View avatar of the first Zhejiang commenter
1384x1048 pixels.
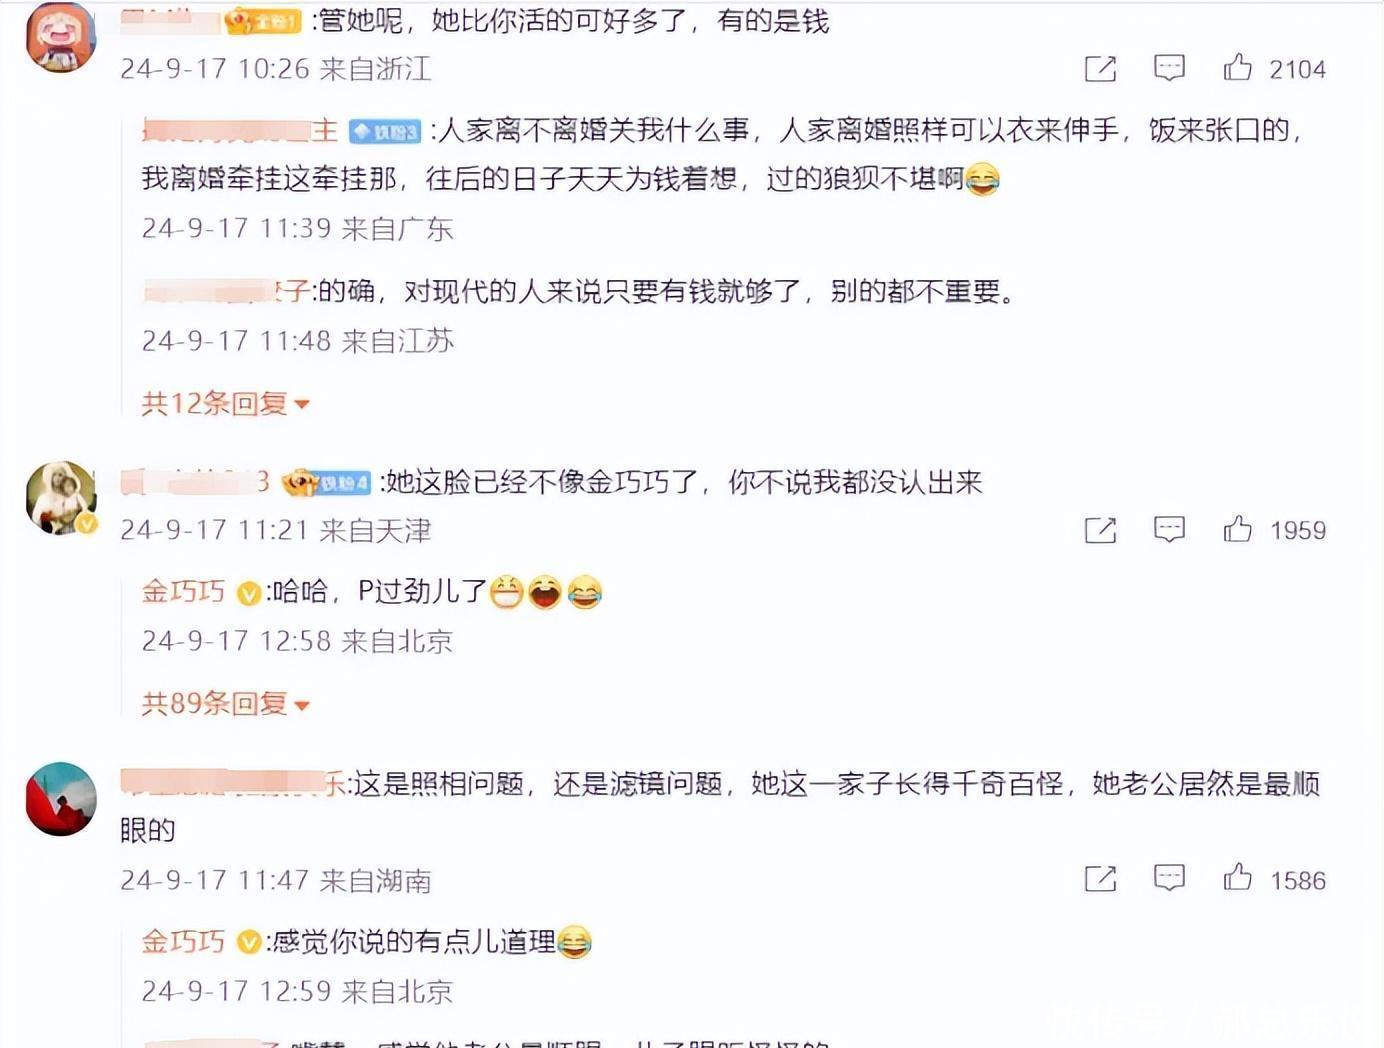pos(61,37)
